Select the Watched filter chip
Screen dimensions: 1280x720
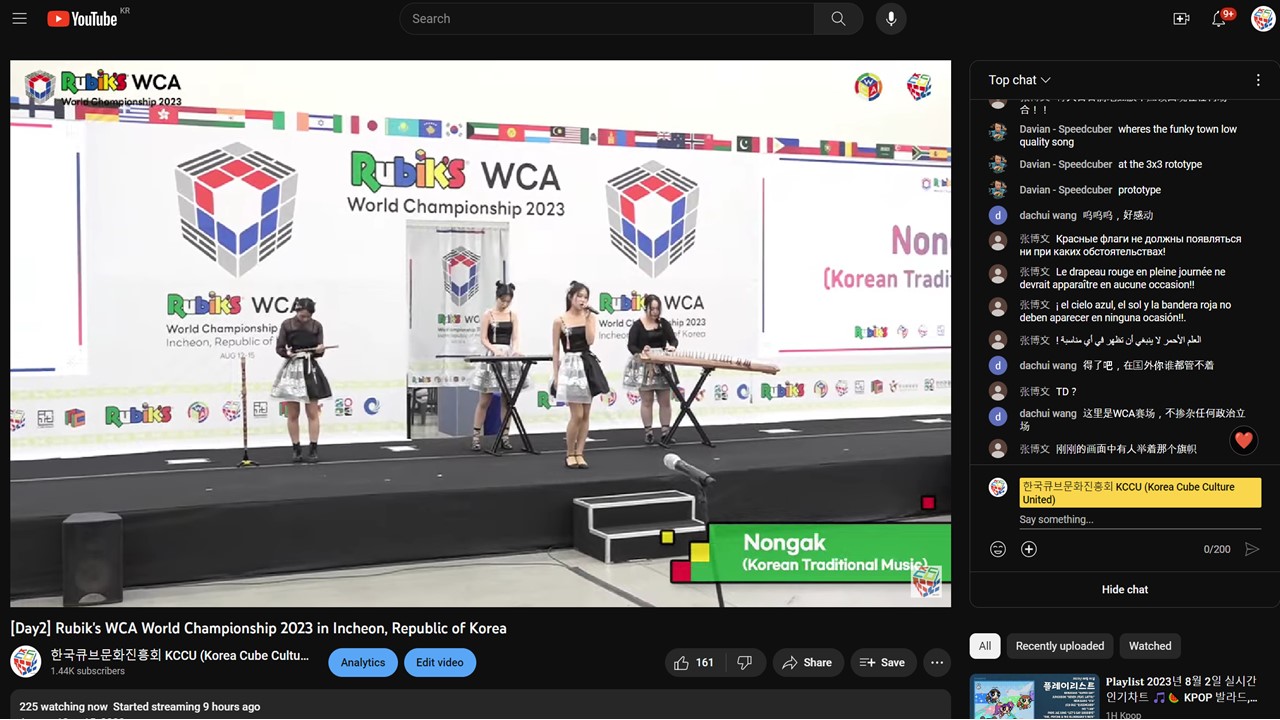coord(1150,646)
